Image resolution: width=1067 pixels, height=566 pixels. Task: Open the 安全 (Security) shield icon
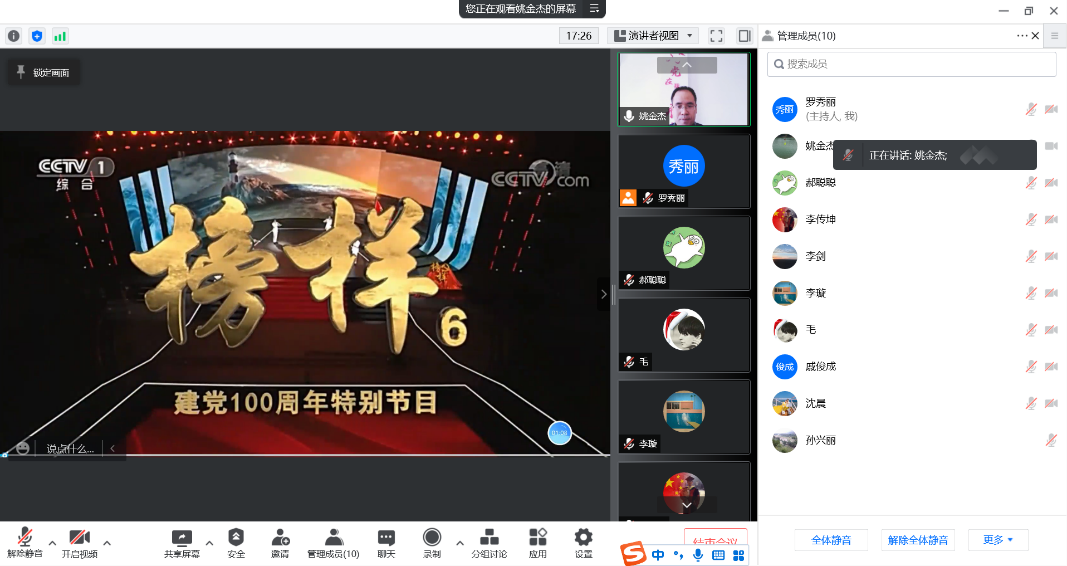coord(236,538)
